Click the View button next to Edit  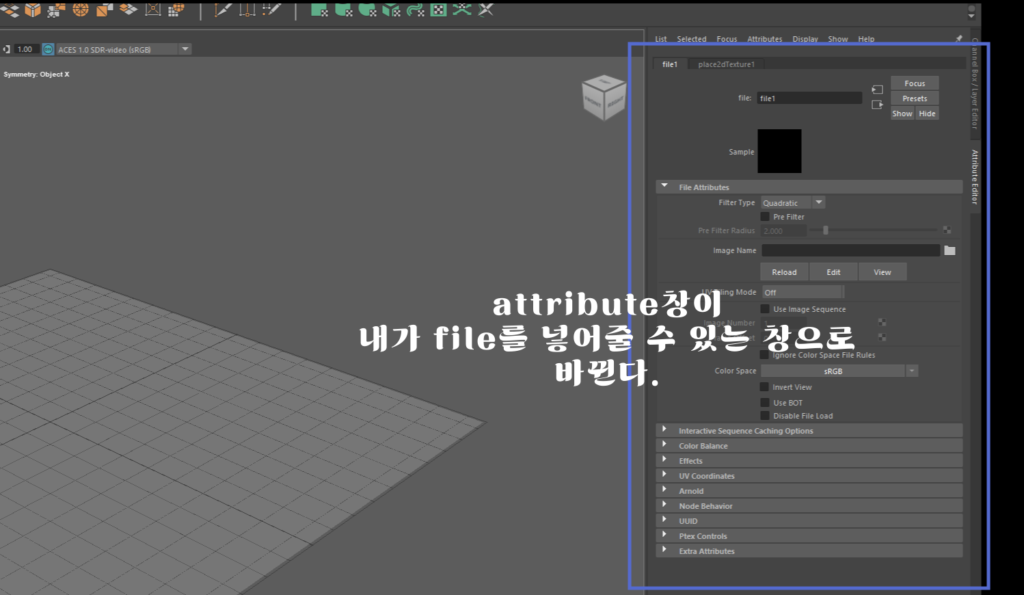point(882,272)
